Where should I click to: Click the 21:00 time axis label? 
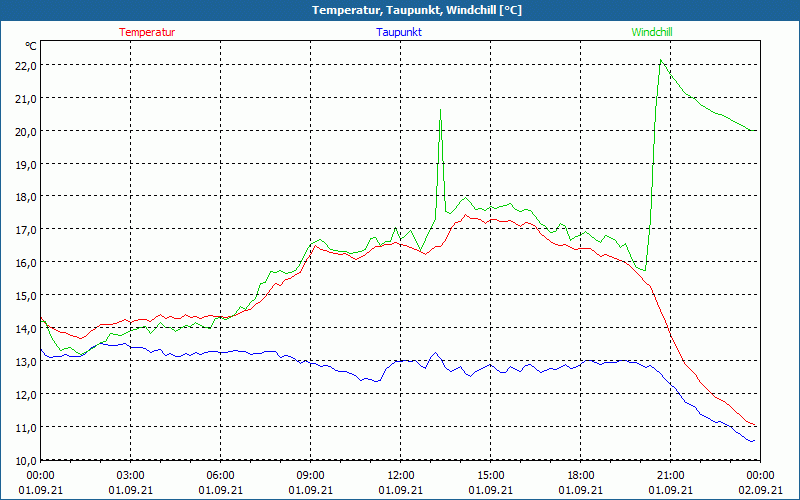[670, 476]
